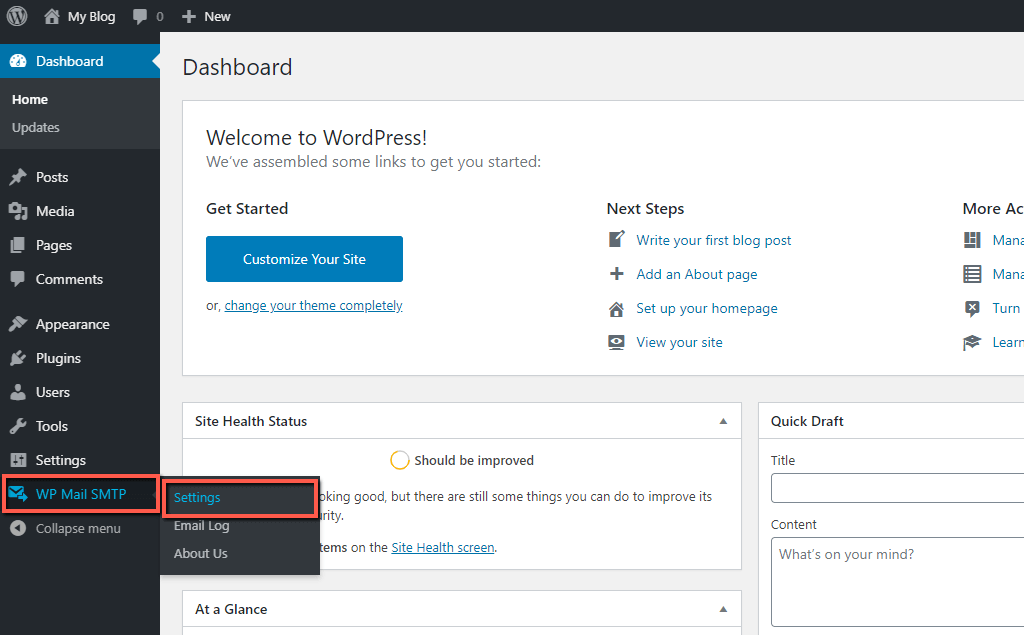Screen dimensions: 1024x635
Task: Click Write your first blog post link
Action: coord(714,240)
